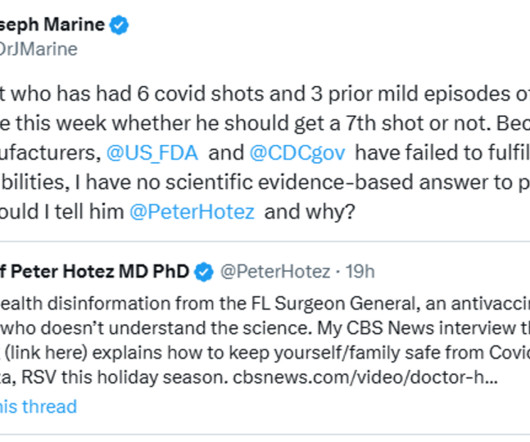The image size is (530, 442).
Task: Click Peter Hotez's blue verified badge
Action: coord(203,272)
